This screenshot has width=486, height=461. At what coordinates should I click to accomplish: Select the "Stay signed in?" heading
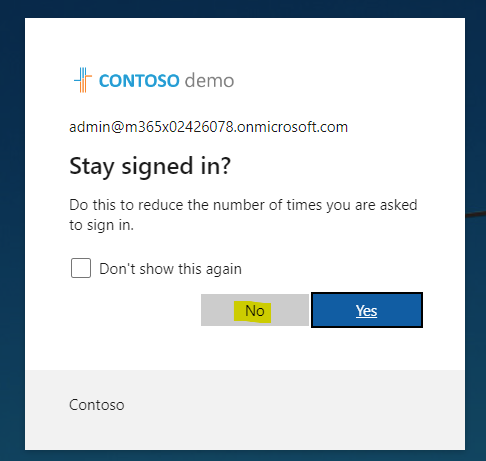[150, 166]
